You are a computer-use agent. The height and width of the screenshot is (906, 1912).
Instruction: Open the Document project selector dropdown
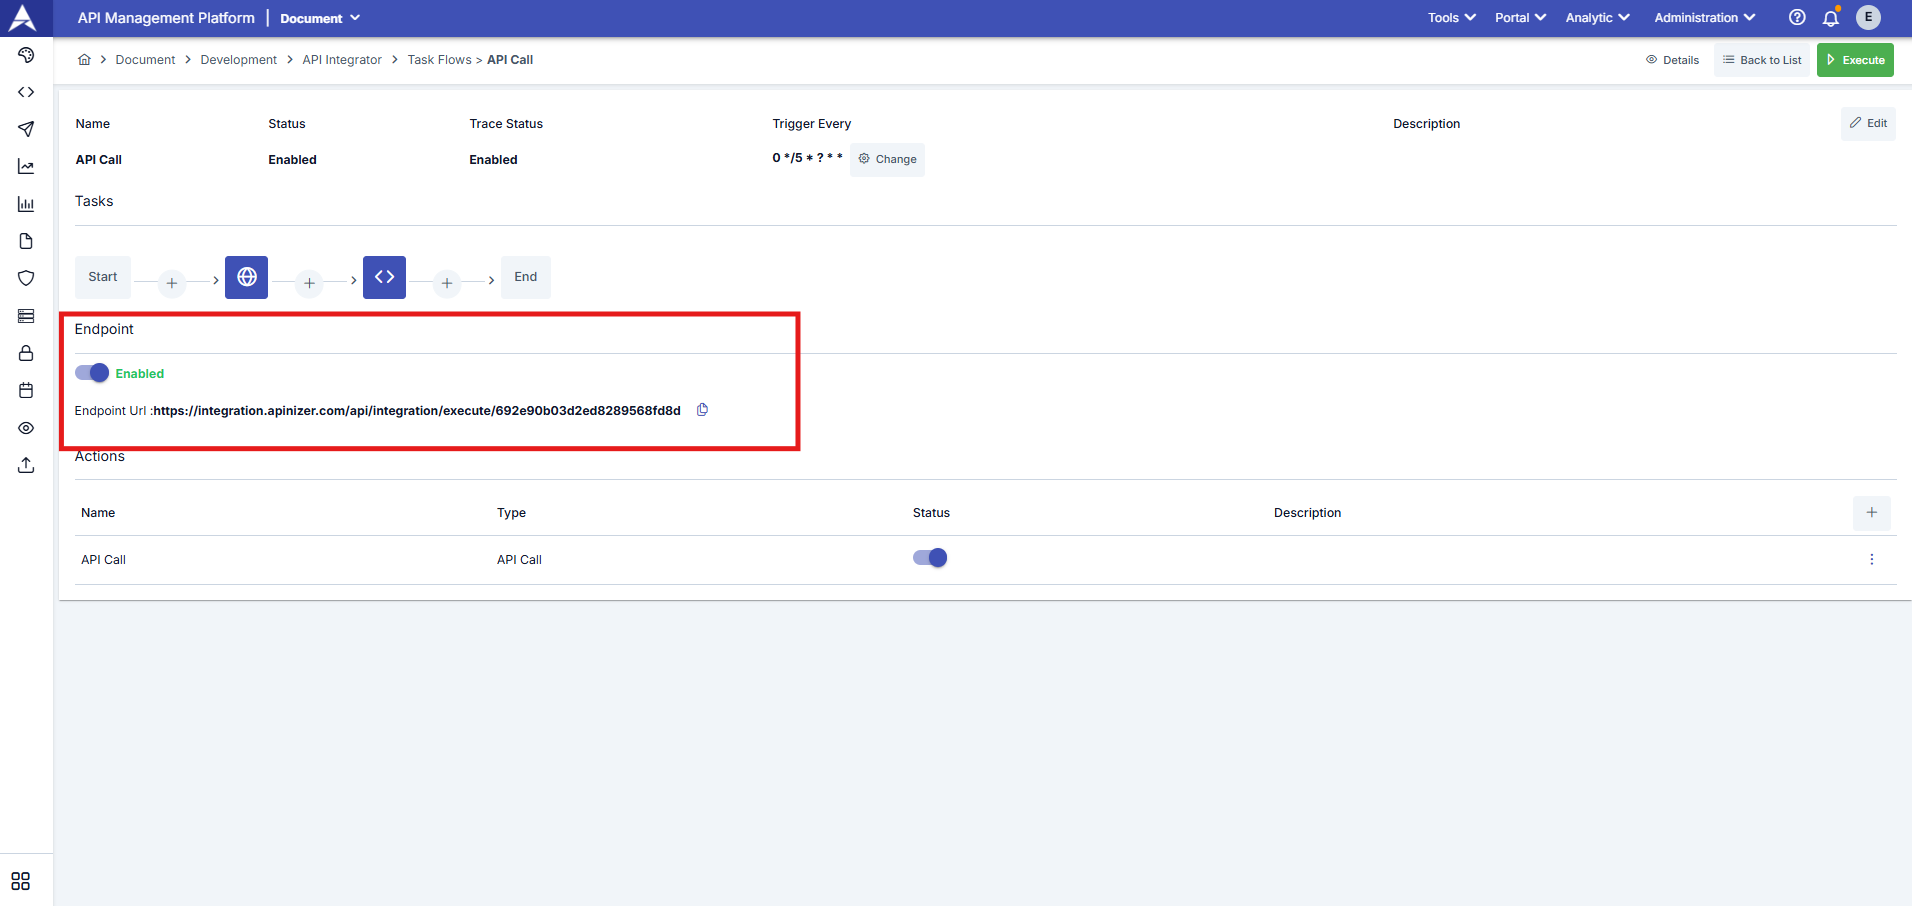pyautogui.click(x=320, y=18)
